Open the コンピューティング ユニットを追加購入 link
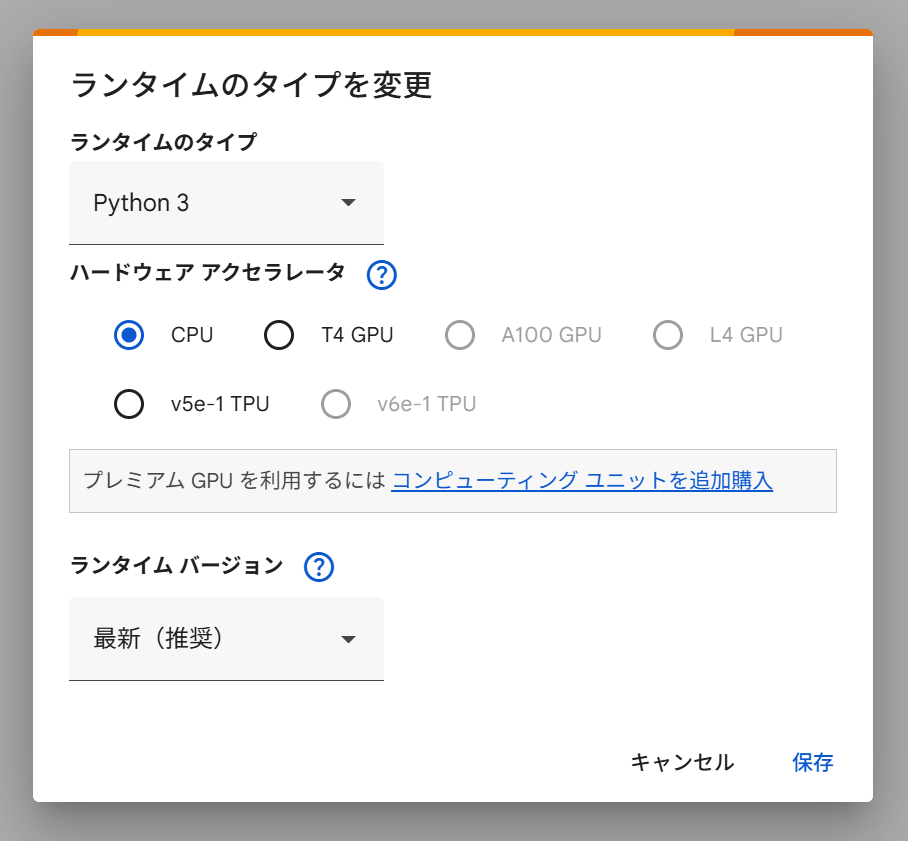 pyautogui.click(x=581, y=481)
